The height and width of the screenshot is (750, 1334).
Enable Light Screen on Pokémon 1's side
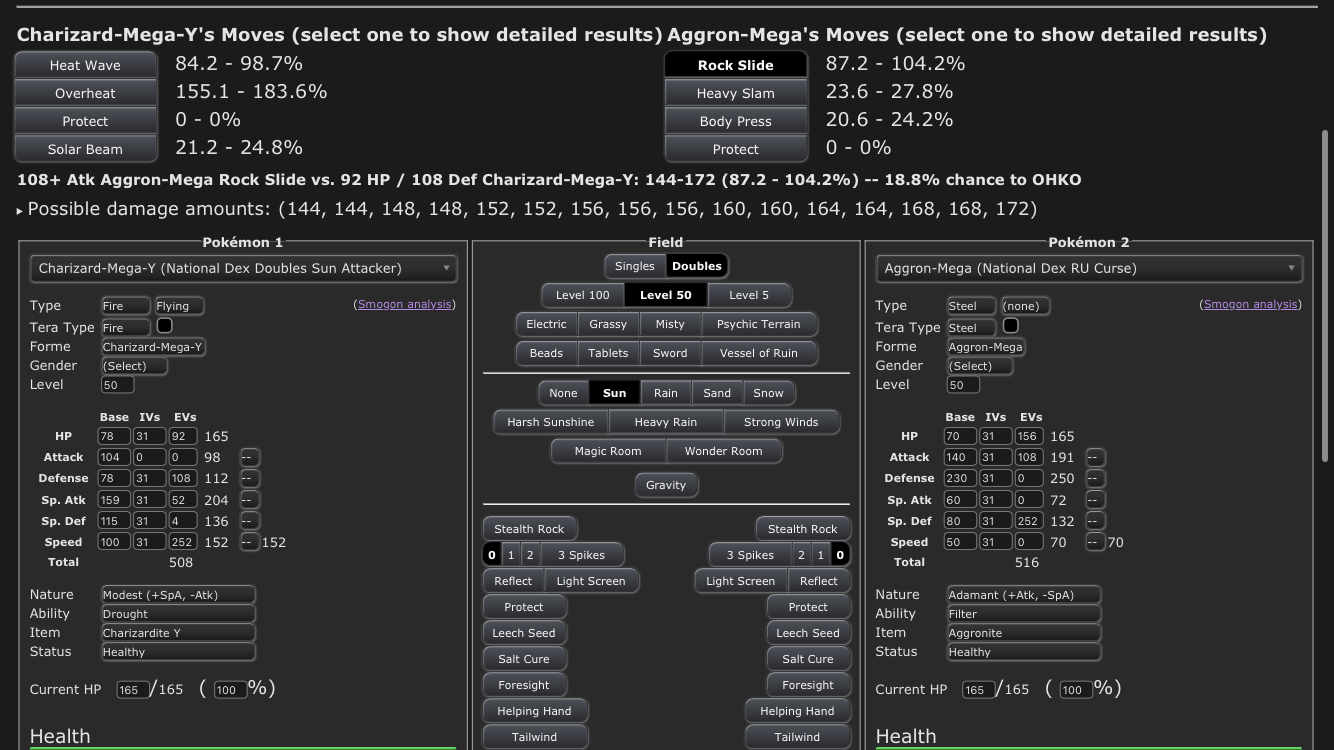[591, 581]
